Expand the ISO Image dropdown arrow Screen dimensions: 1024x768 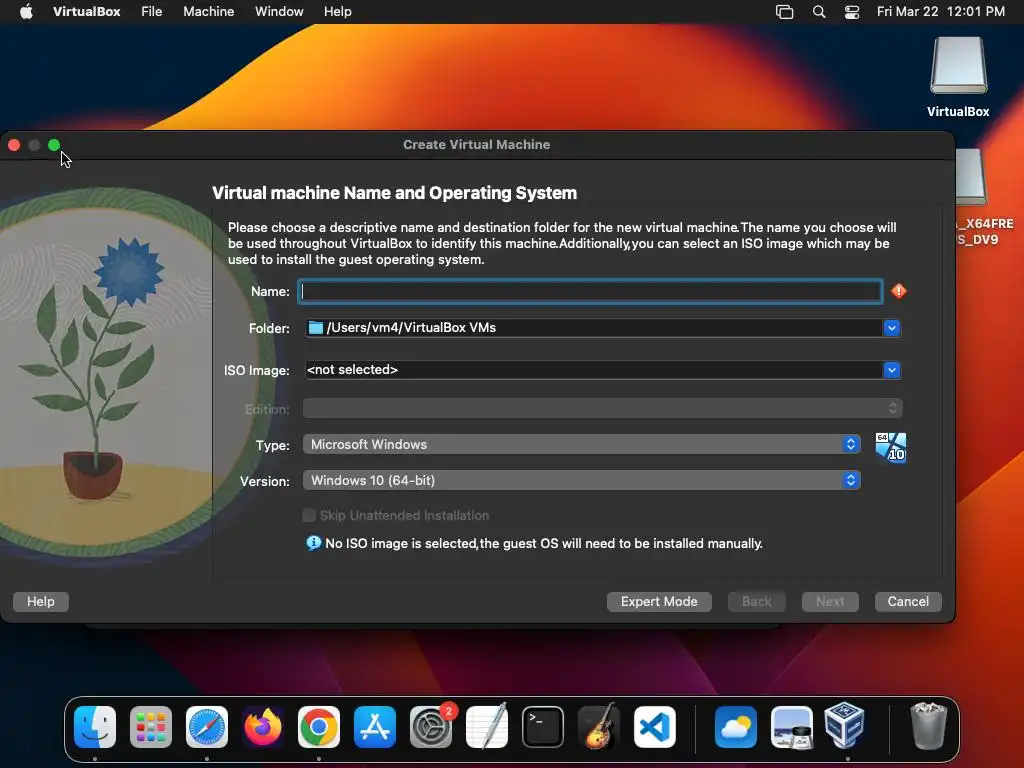[891, 370]
